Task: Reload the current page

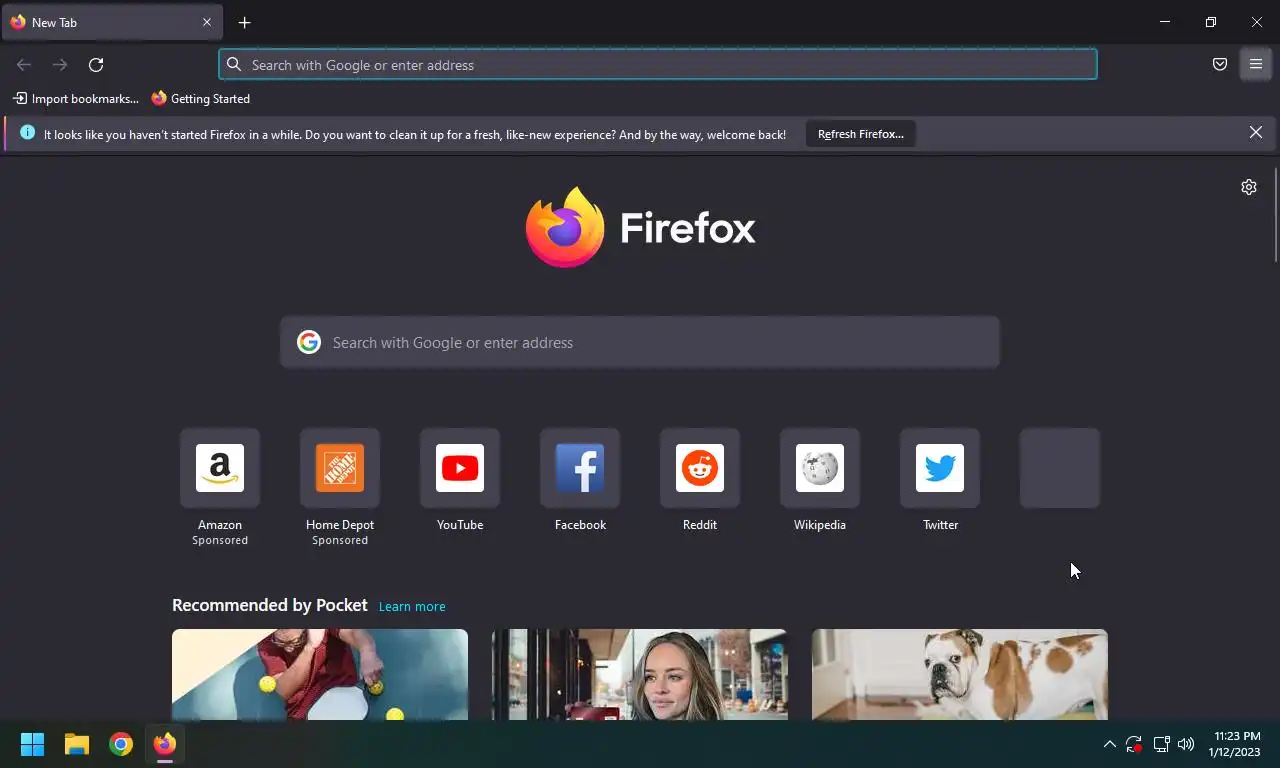Action: click(96, 65)
